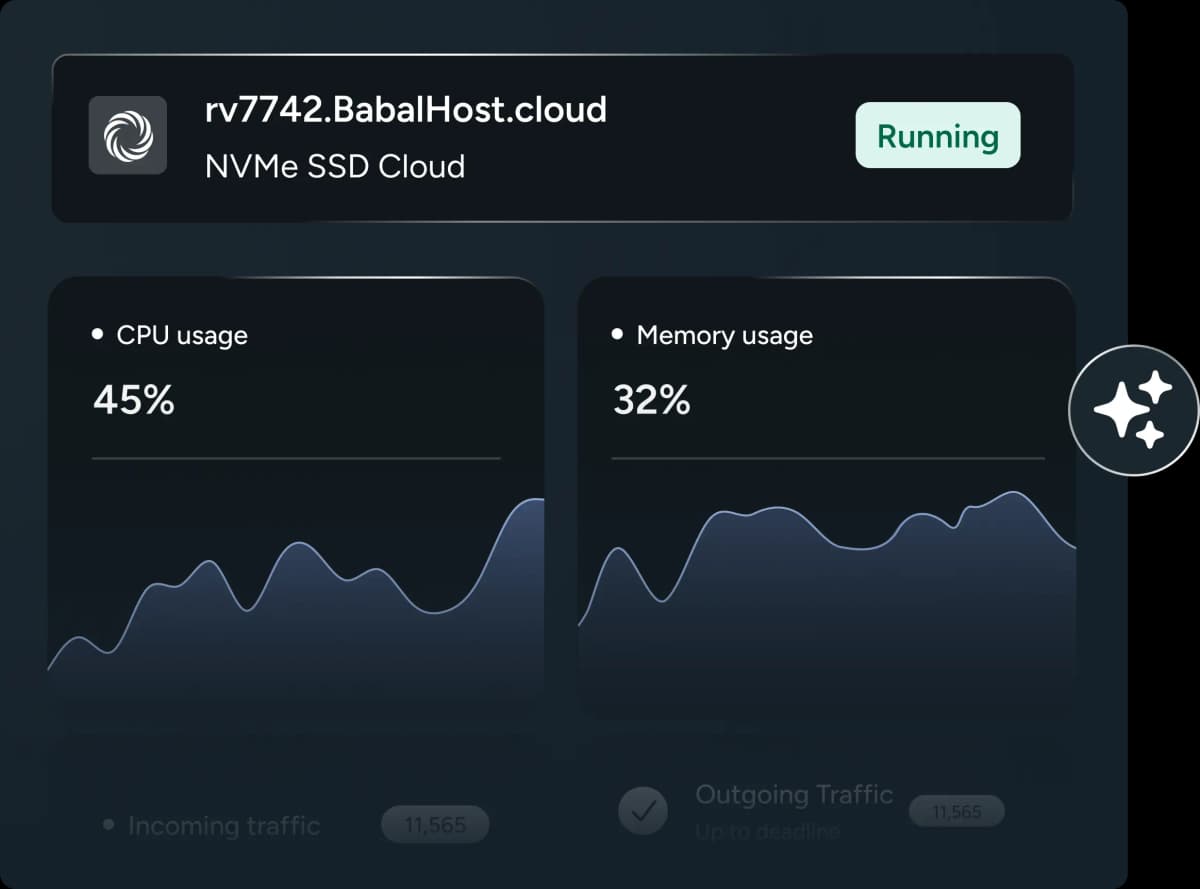Click the Memory usage label

[x=724, y=335]
